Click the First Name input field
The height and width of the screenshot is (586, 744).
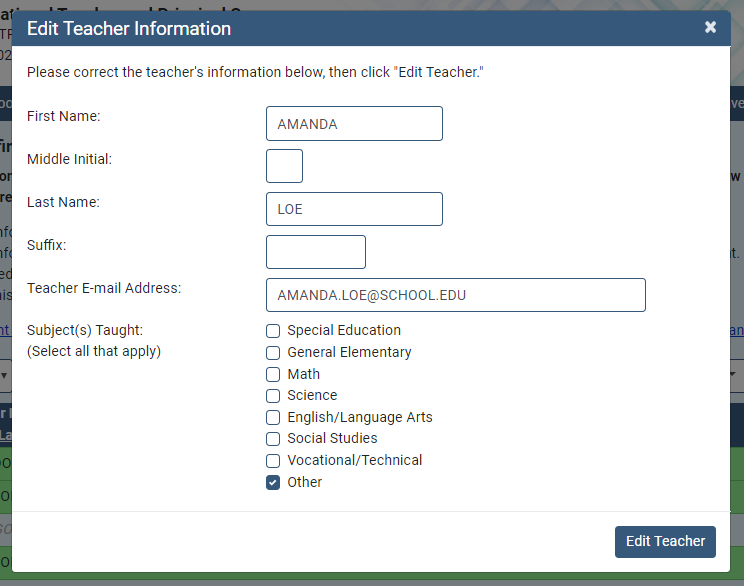pos(354,124)
